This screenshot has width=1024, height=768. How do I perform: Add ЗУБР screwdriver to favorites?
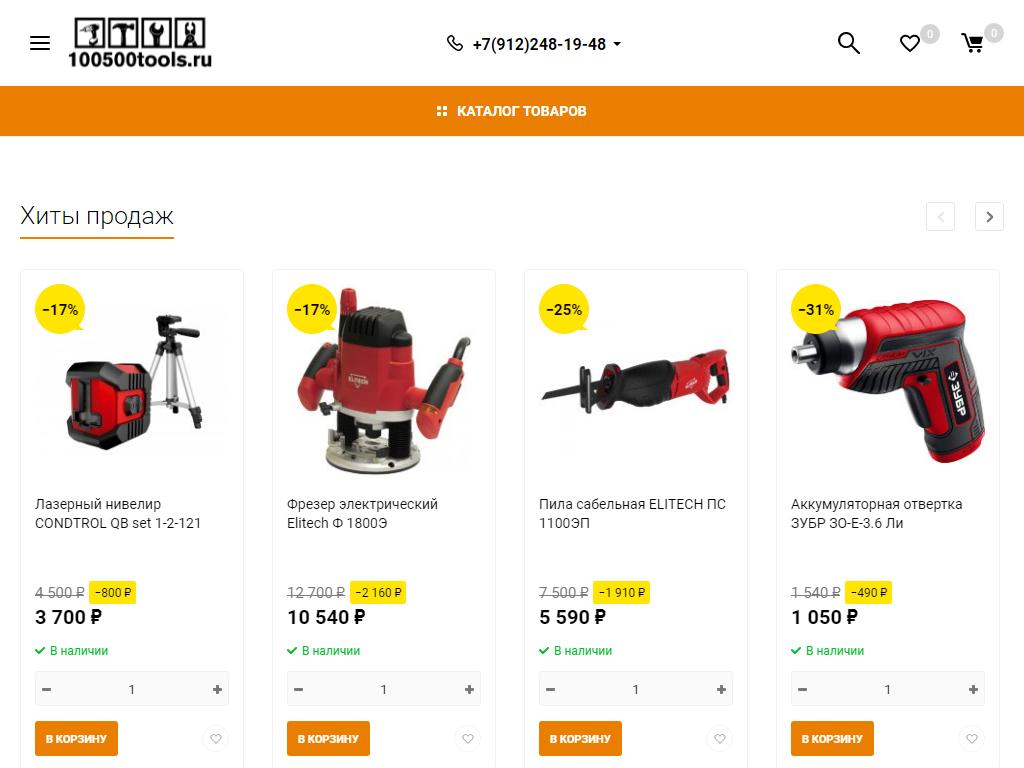tap(972, 739)
